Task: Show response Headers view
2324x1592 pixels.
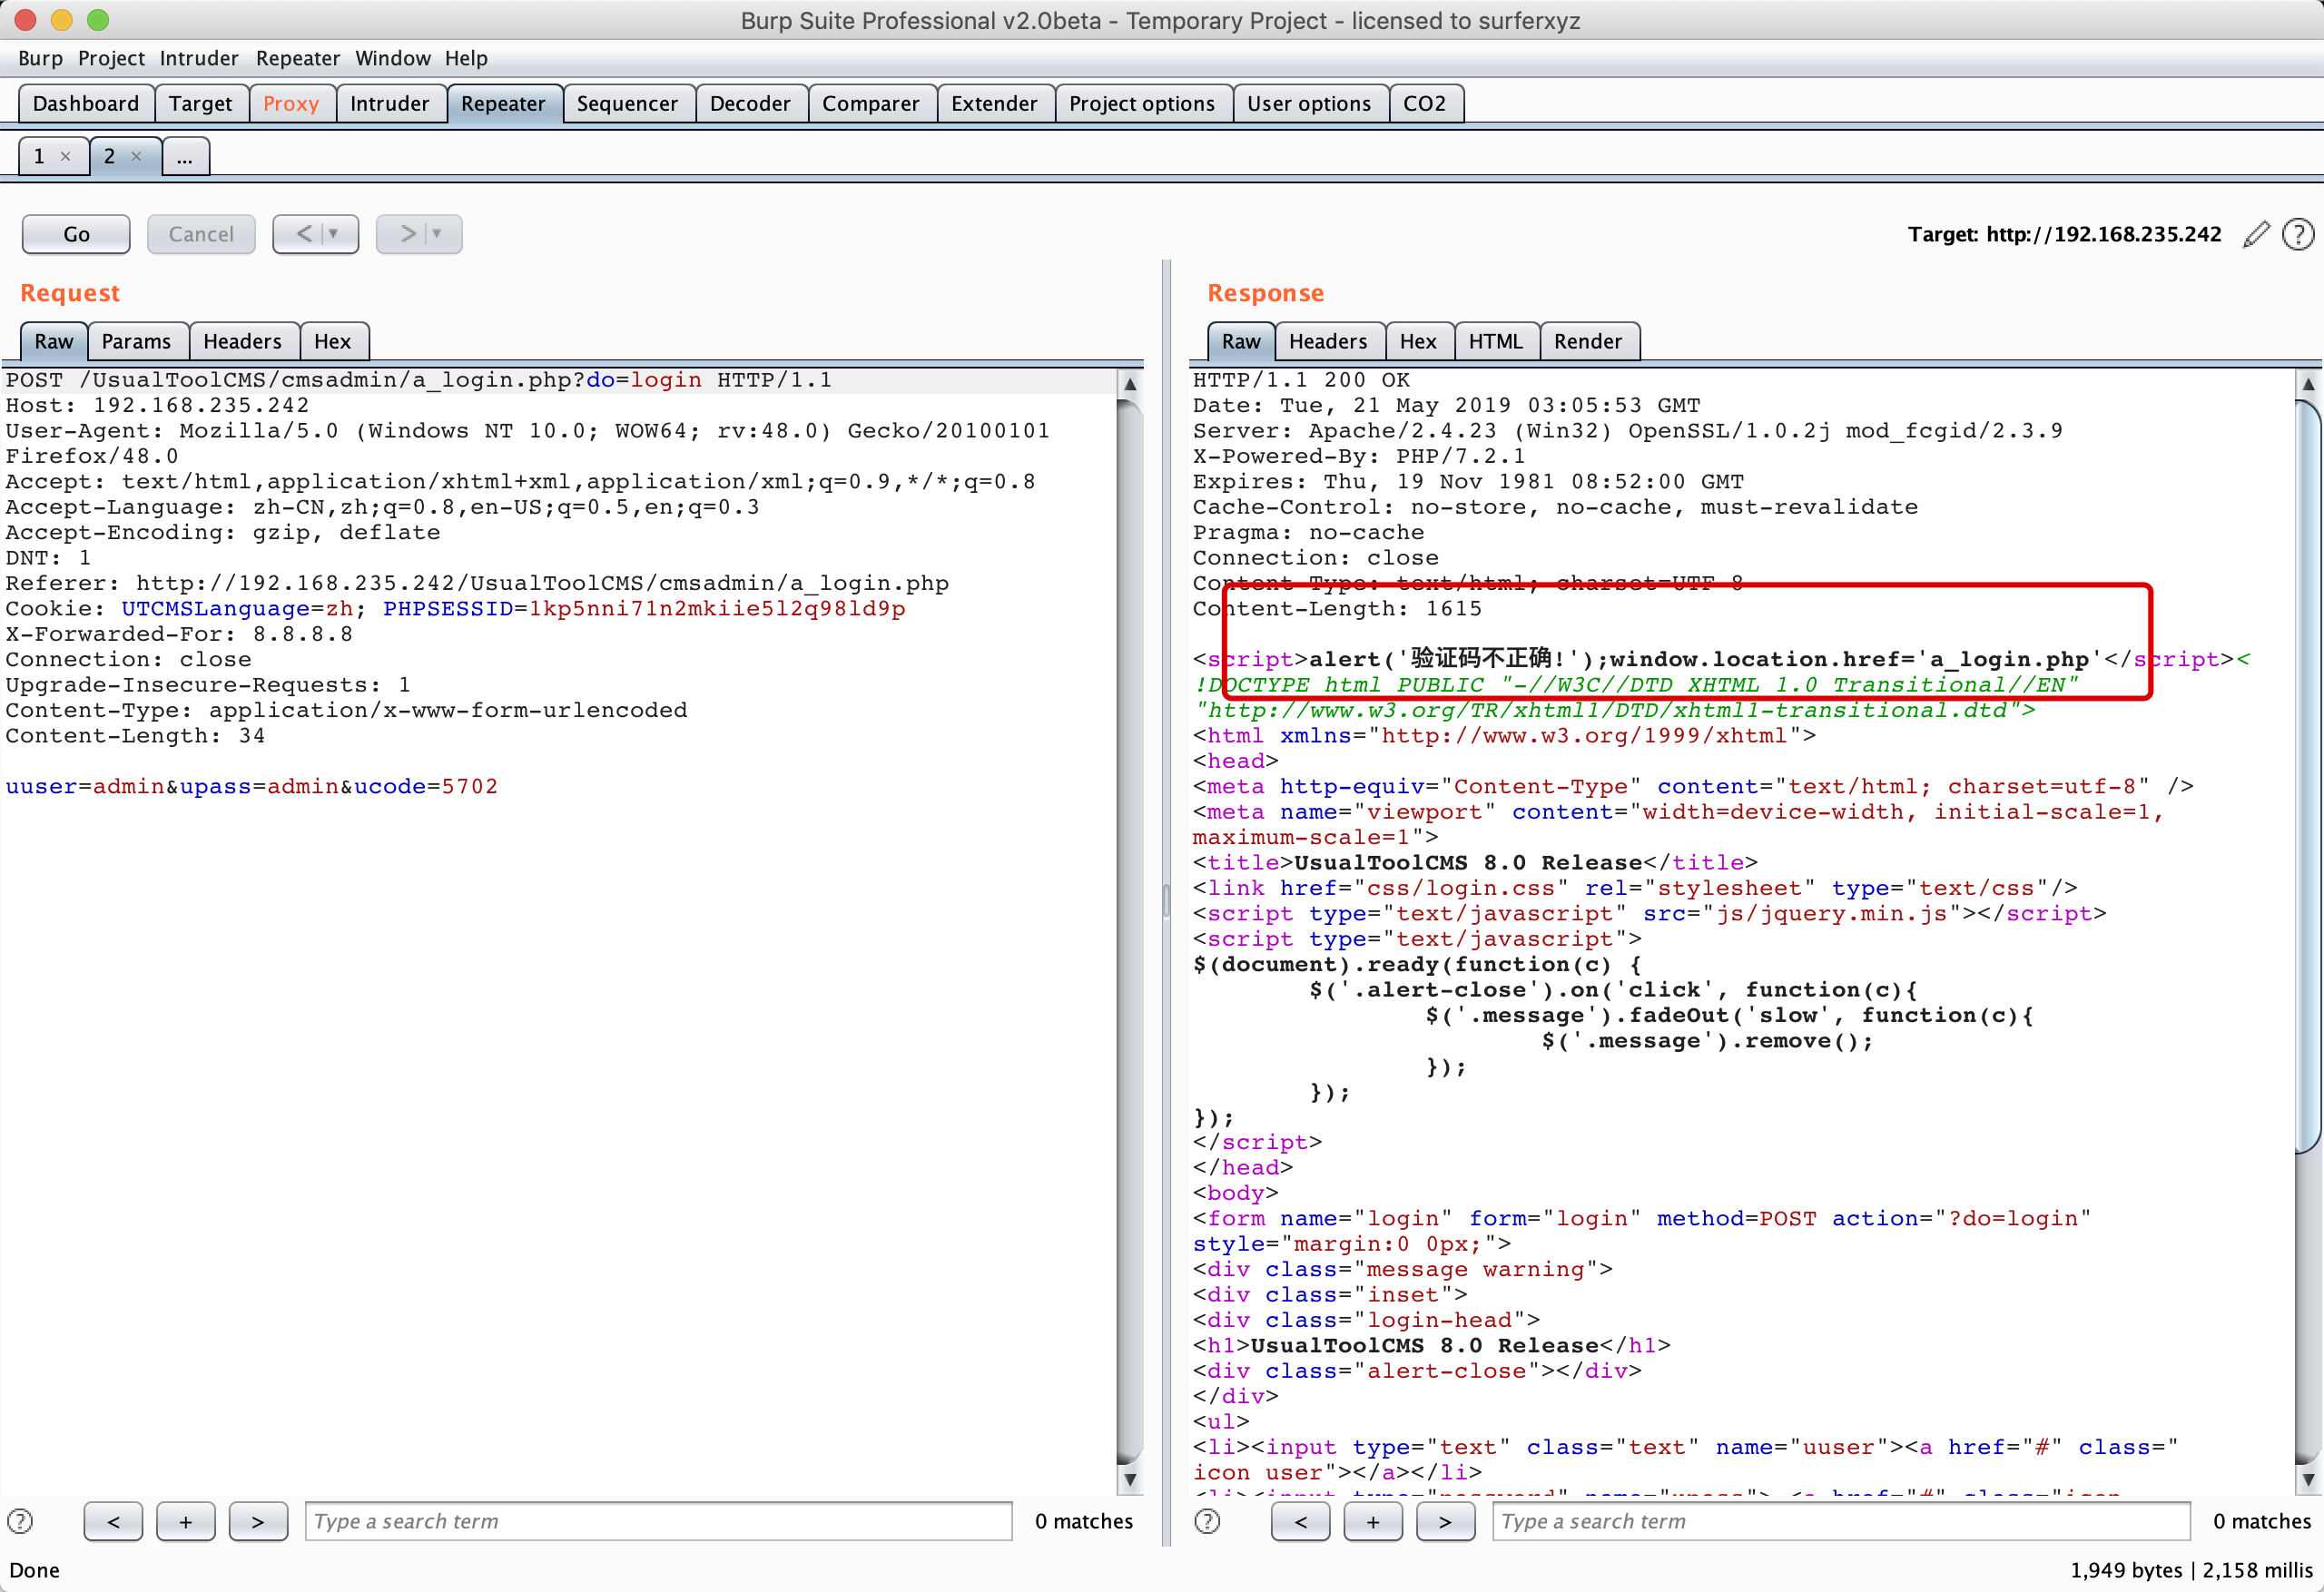Action: 1328,342
